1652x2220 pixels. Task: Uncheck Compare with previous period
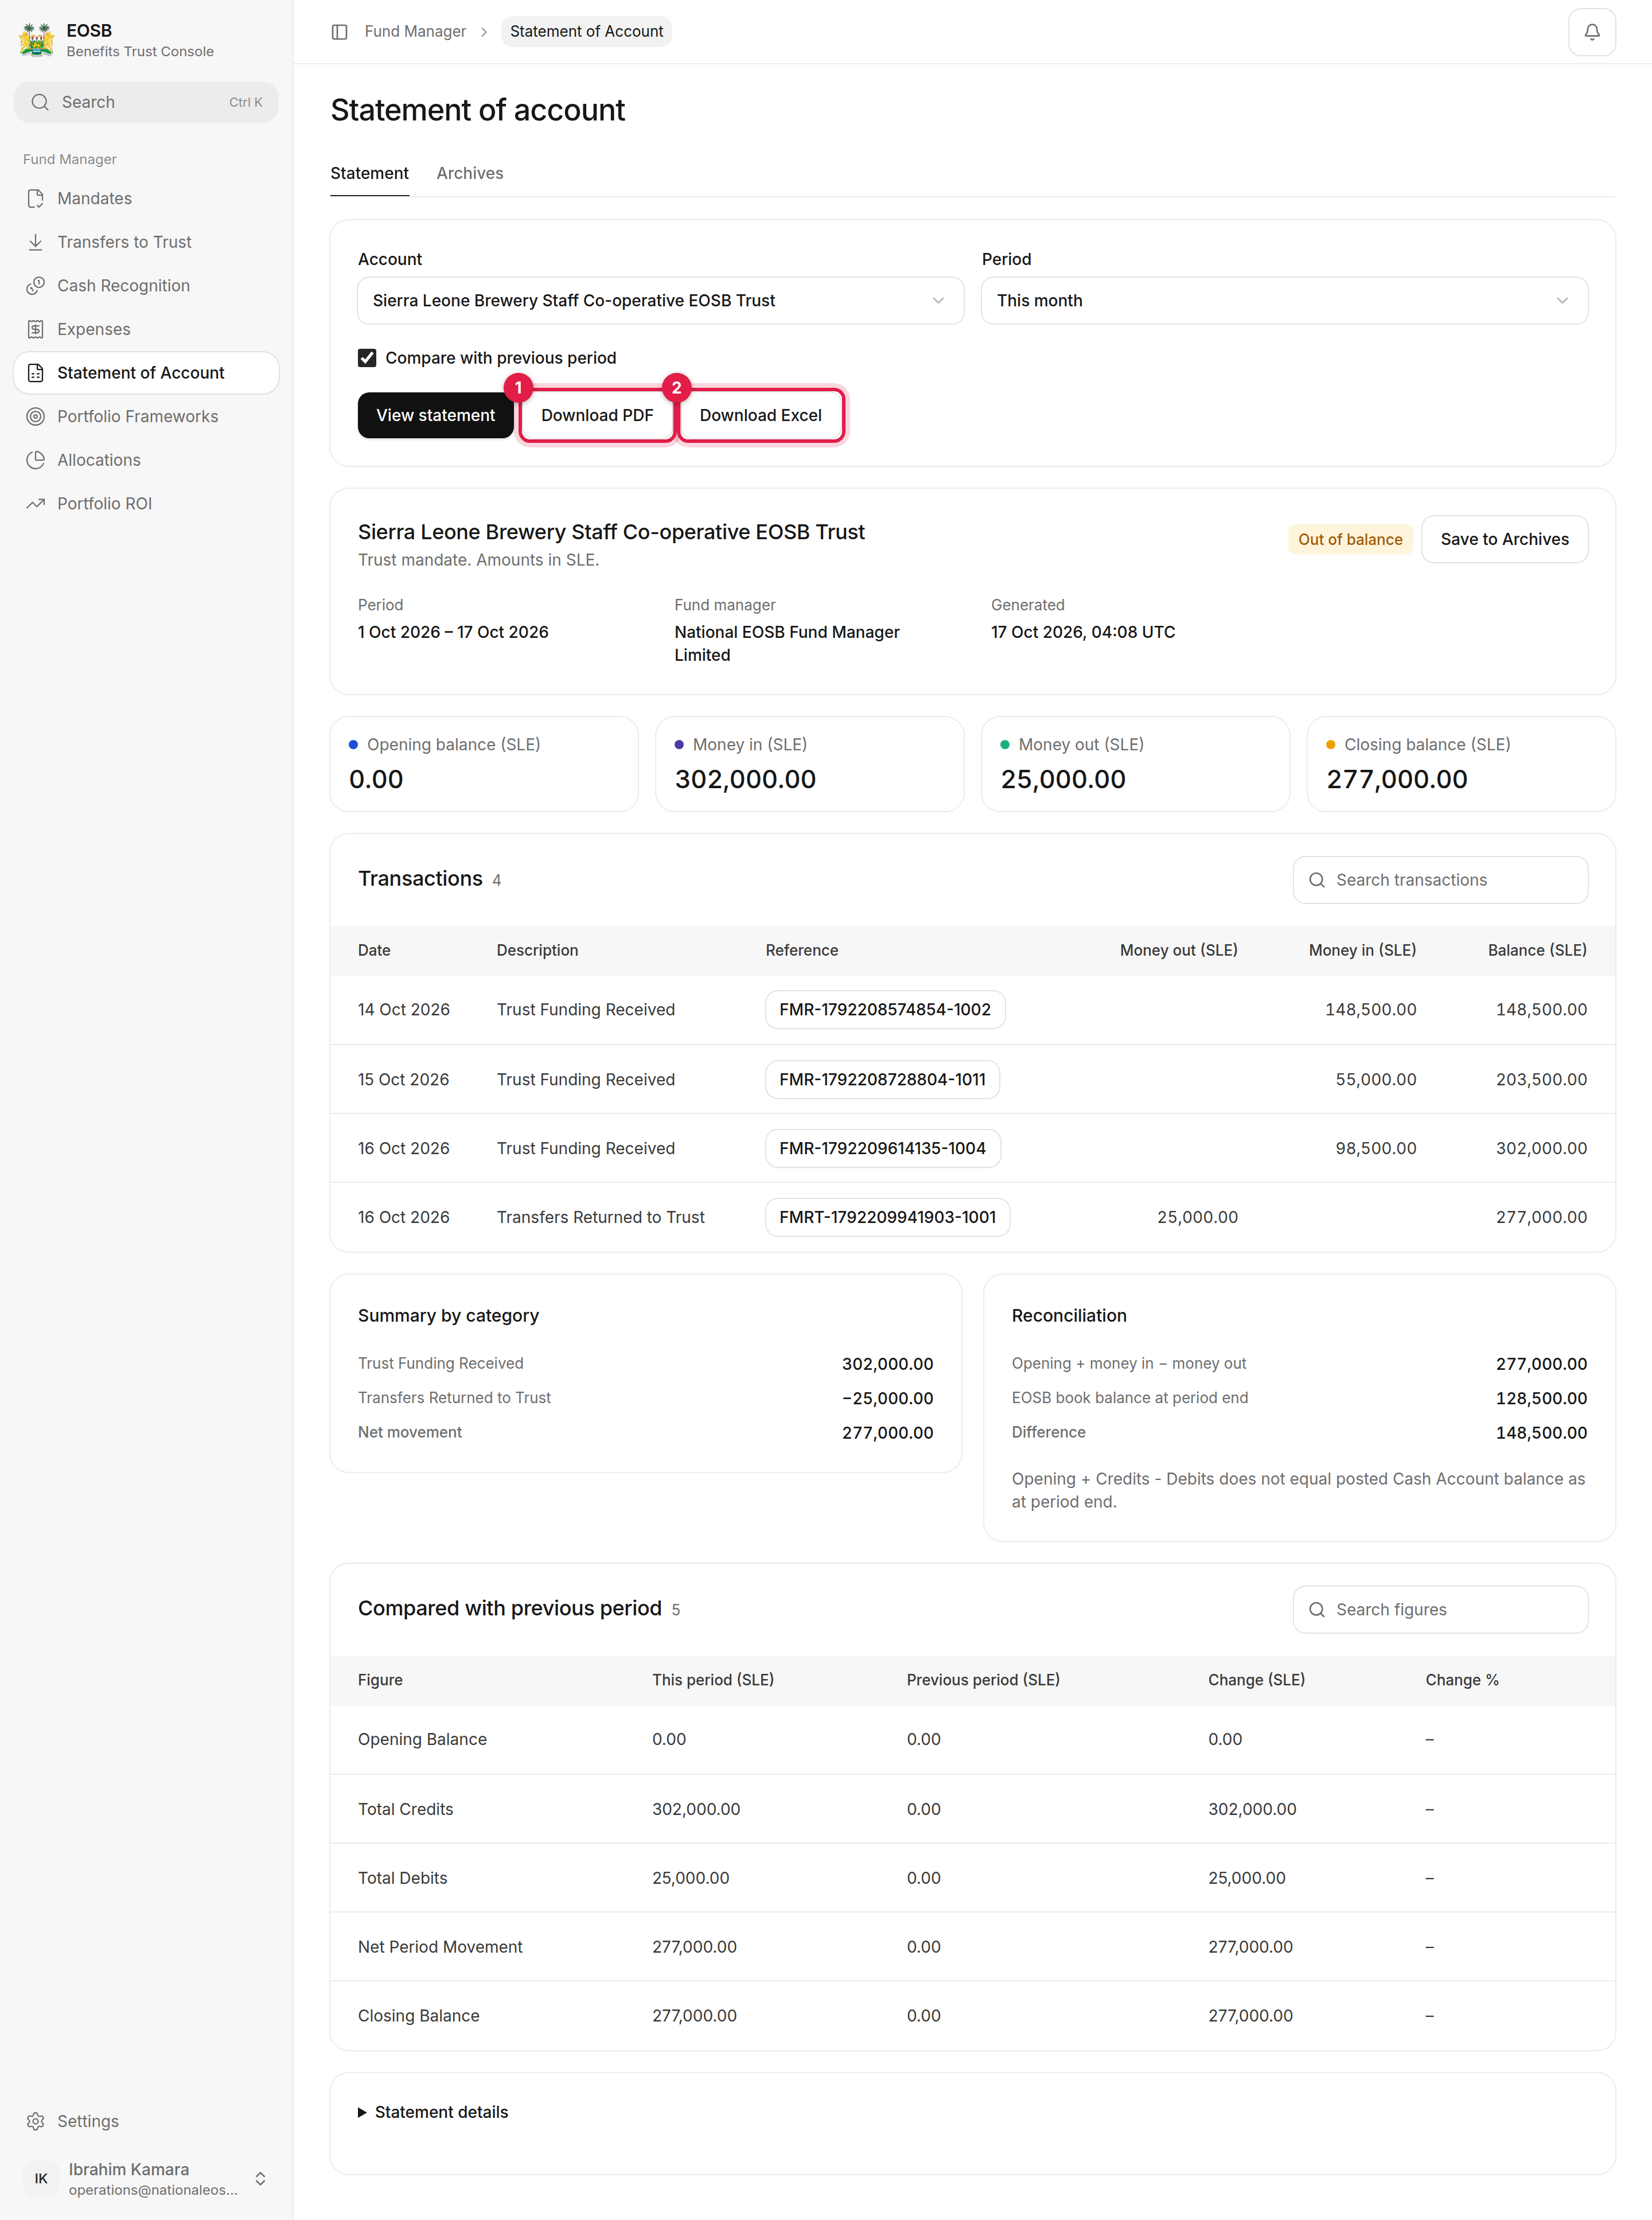click(x=367, y=358)
